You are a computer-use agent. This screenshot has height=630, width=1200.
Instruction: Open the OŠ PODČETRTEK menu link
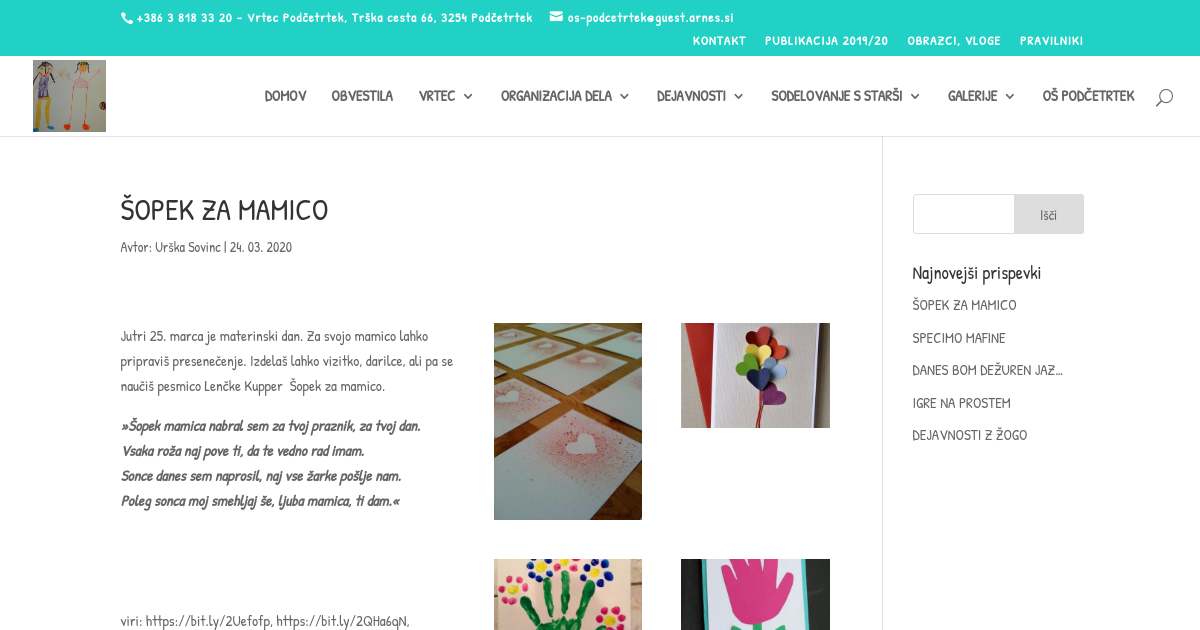click(x=1088, y=97)
